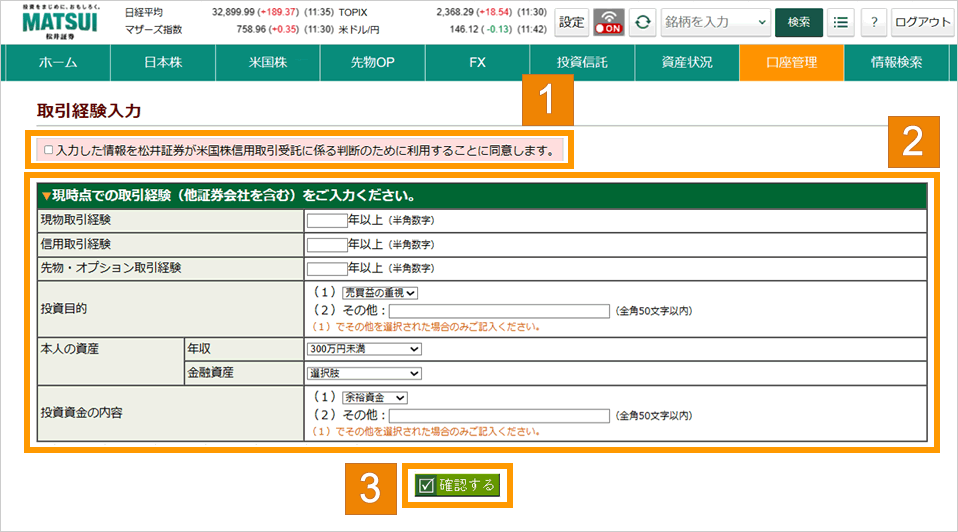Open the 米国株 tab
Screen dimensions: 958x532
tap(268, 63)
